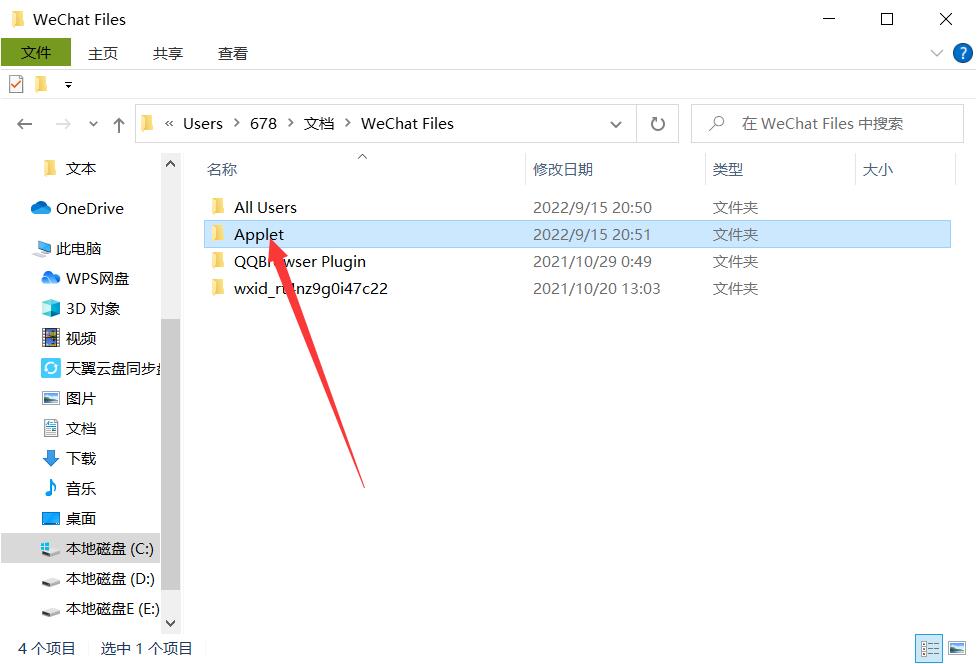Select 本地磁盘 (C:) in navigation pane
Viewport: 977px width, 664px height.
pos(109,548)
